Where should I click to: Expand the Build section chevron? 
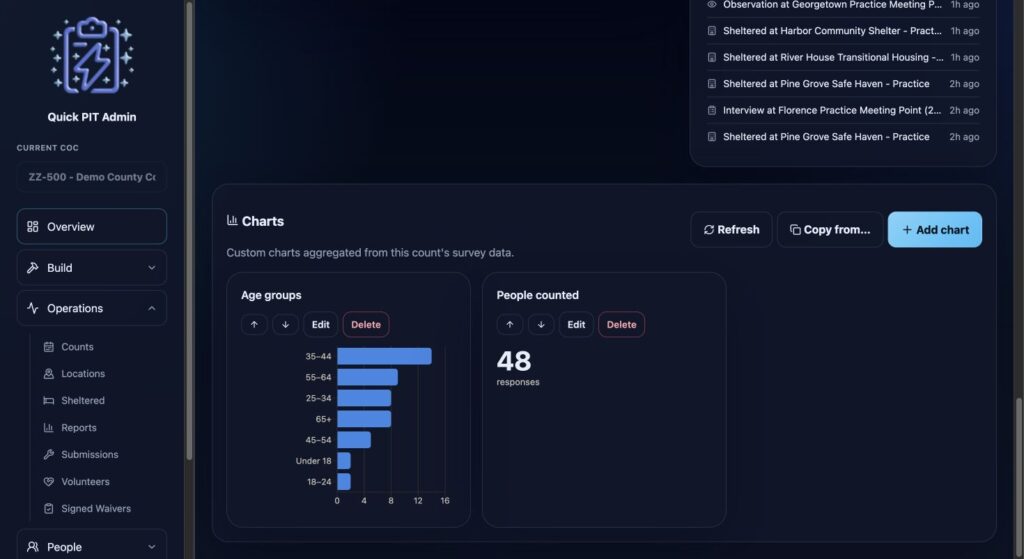click(152, 268)
